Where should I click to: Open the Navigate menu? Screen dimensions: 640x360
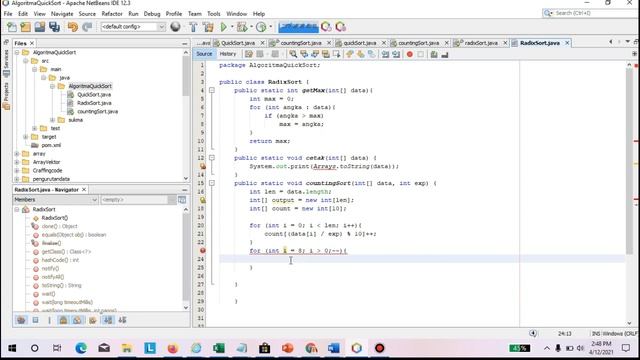point(62,13)
